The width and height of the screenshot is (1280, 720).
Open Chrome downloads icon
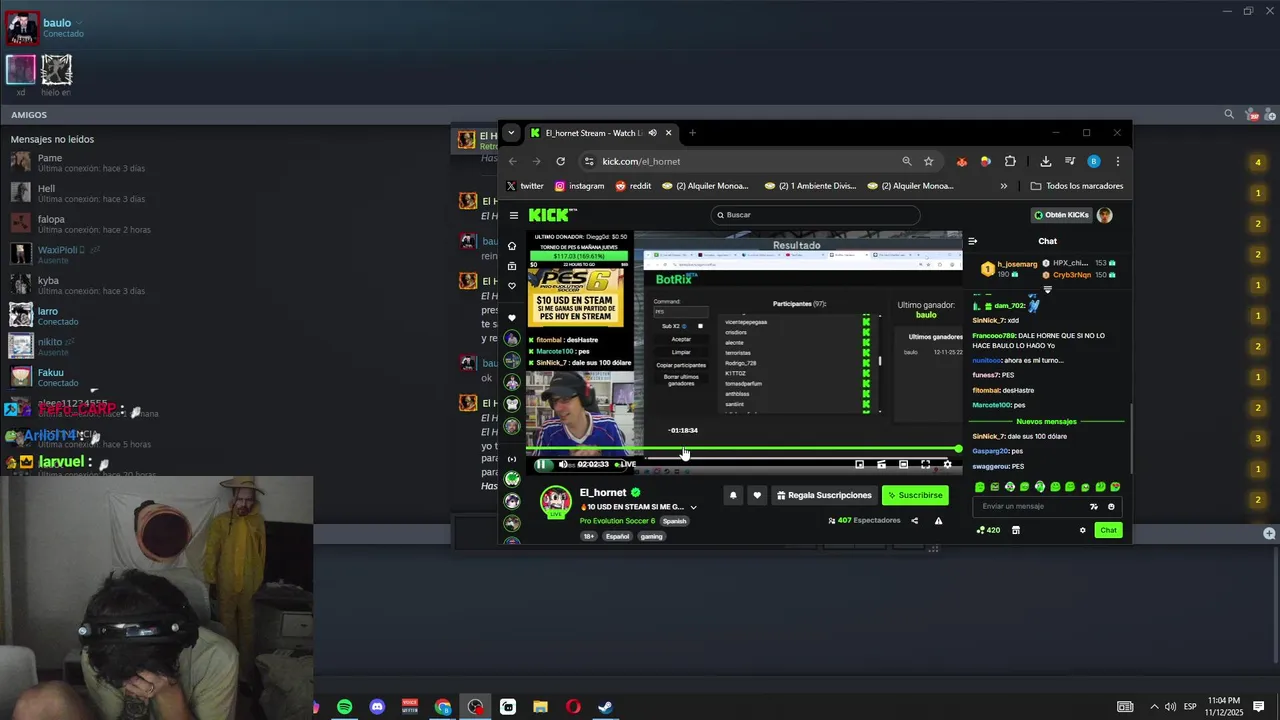(1045, 161)
